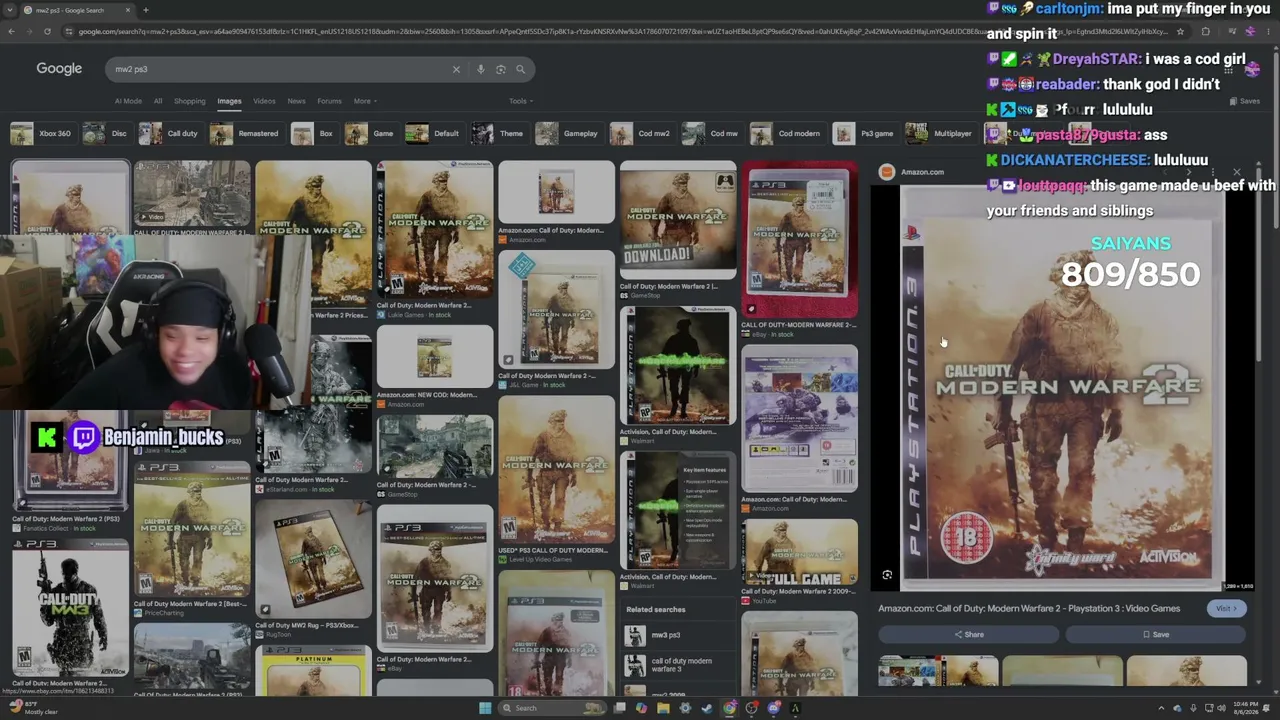This screenshot has width=1280, height=720.
Task: Switch to AI Mode tab
Action: tap(128, 101)
